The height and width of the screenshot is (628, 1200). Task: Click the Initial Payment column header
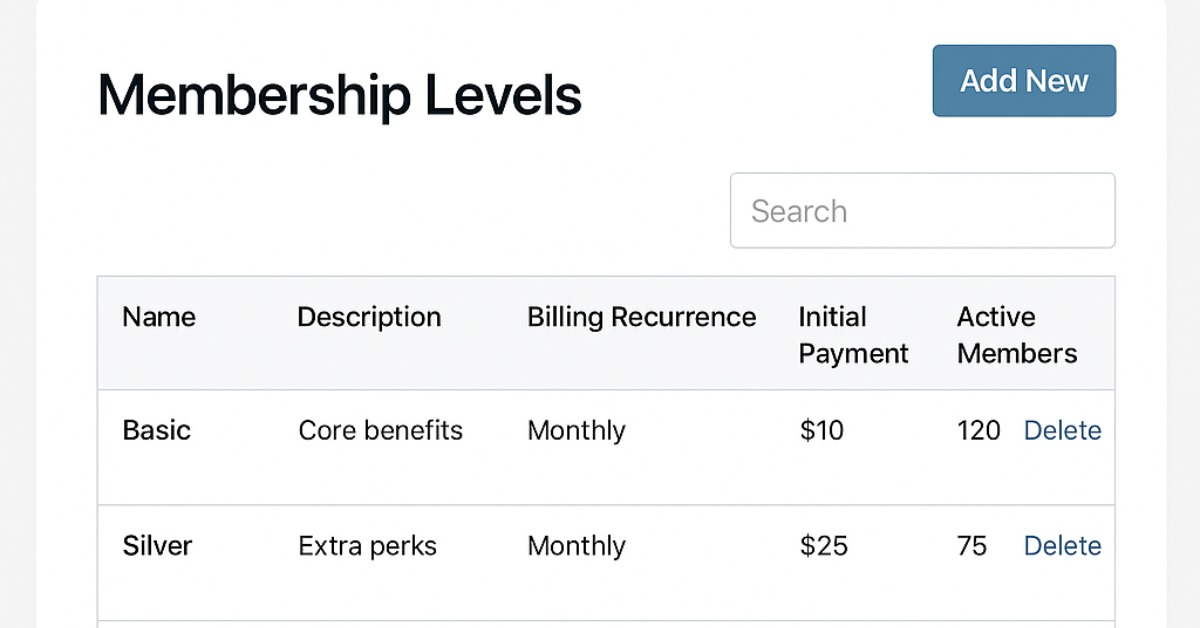click(x=853, y=335)
